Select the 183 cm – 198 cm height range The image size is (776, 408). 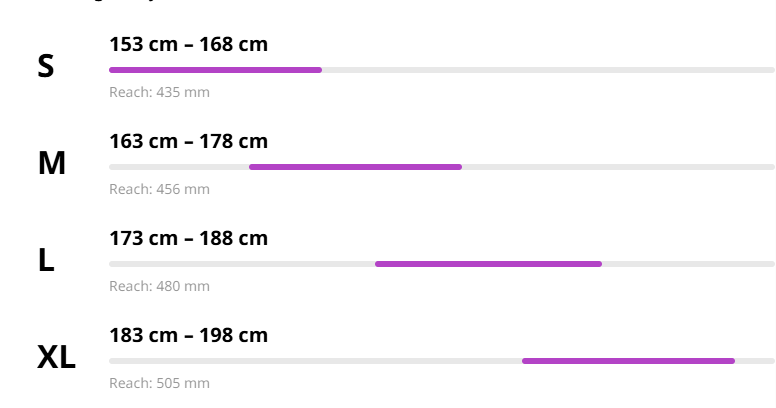click(188, 335)
